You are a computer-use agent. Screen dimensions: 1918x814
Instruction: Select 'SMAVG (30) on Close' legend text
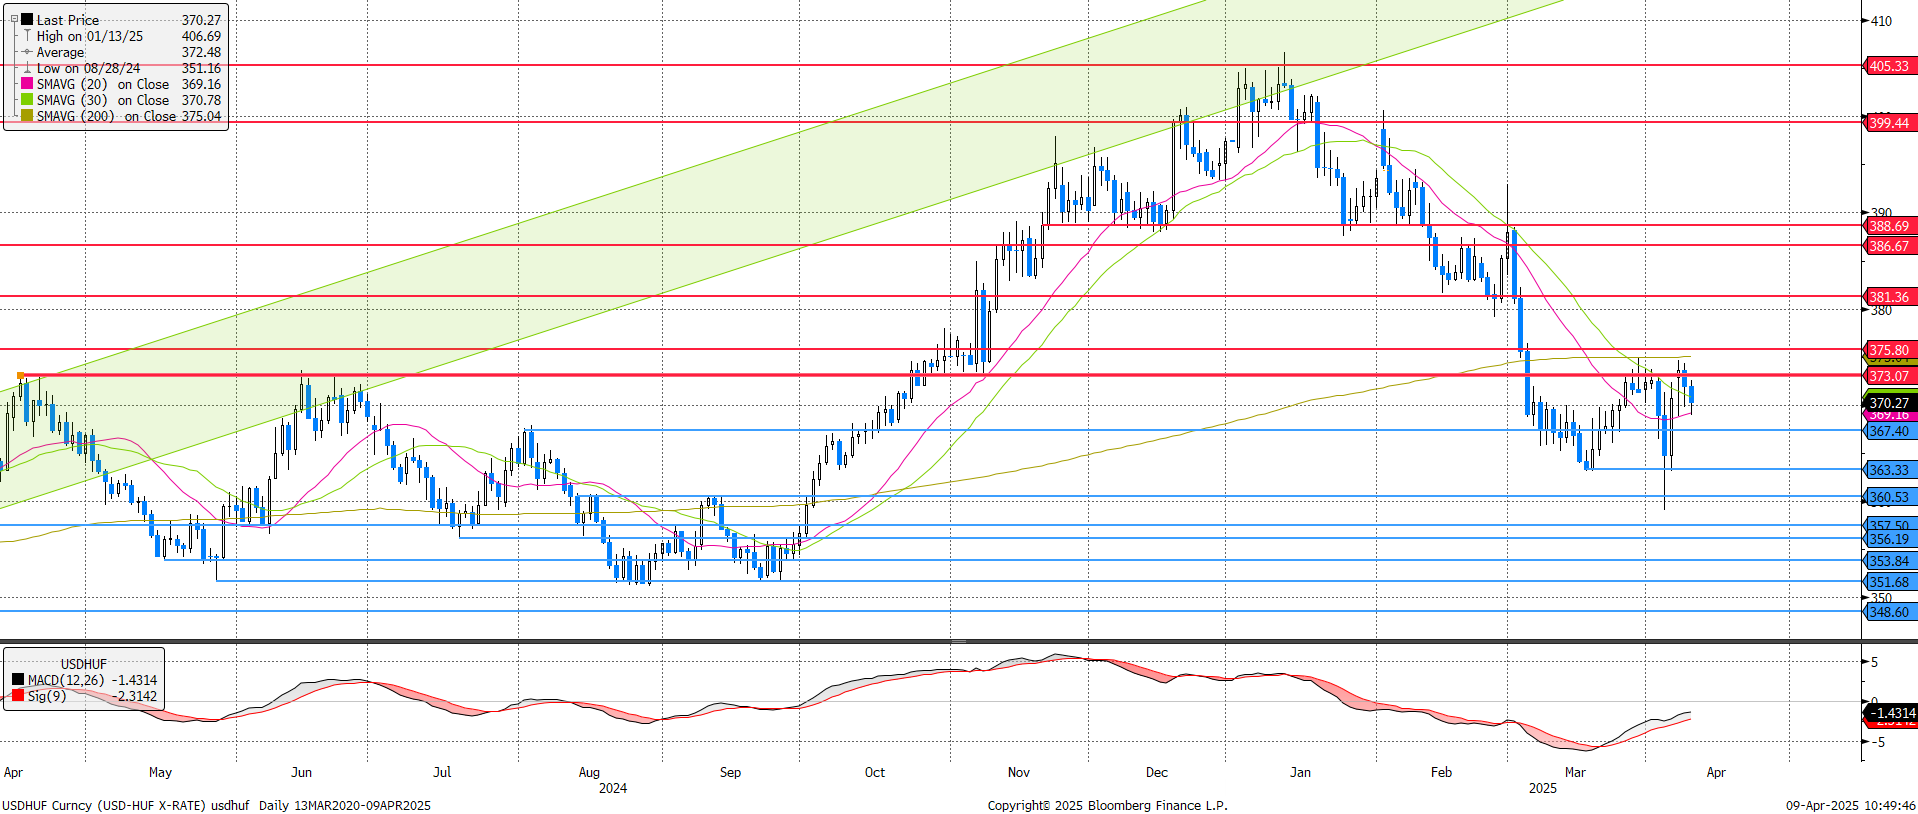103,100
